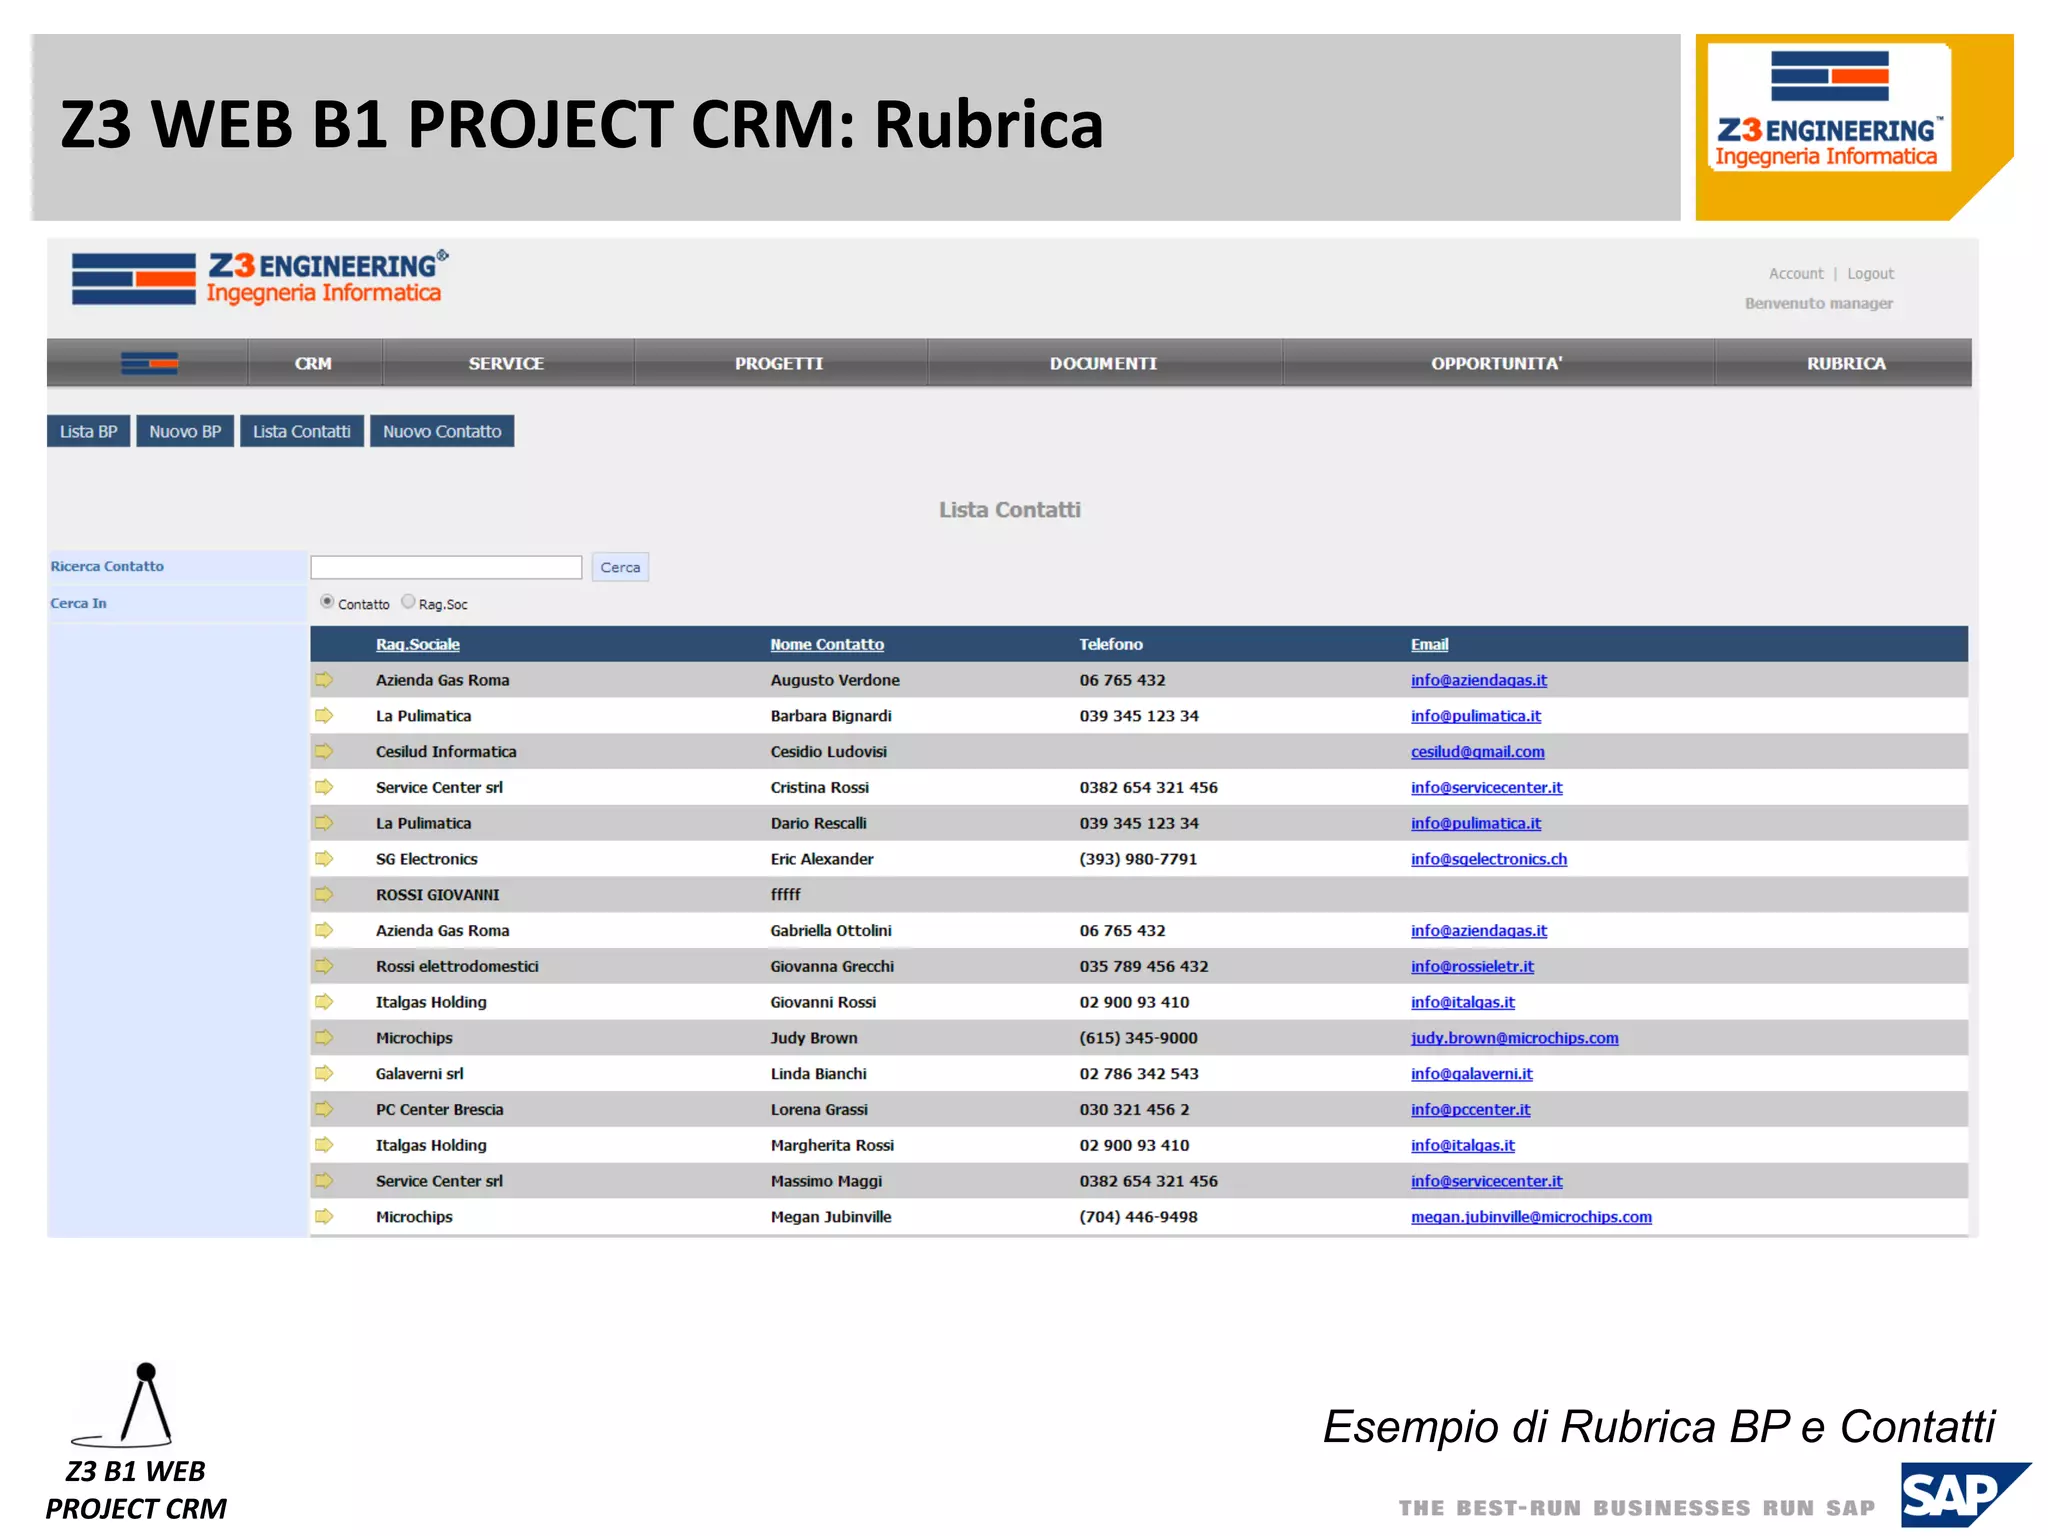Select the fffff contact name cell
The height and width of the screenshot is (1536, 2048).
(785, 895)
